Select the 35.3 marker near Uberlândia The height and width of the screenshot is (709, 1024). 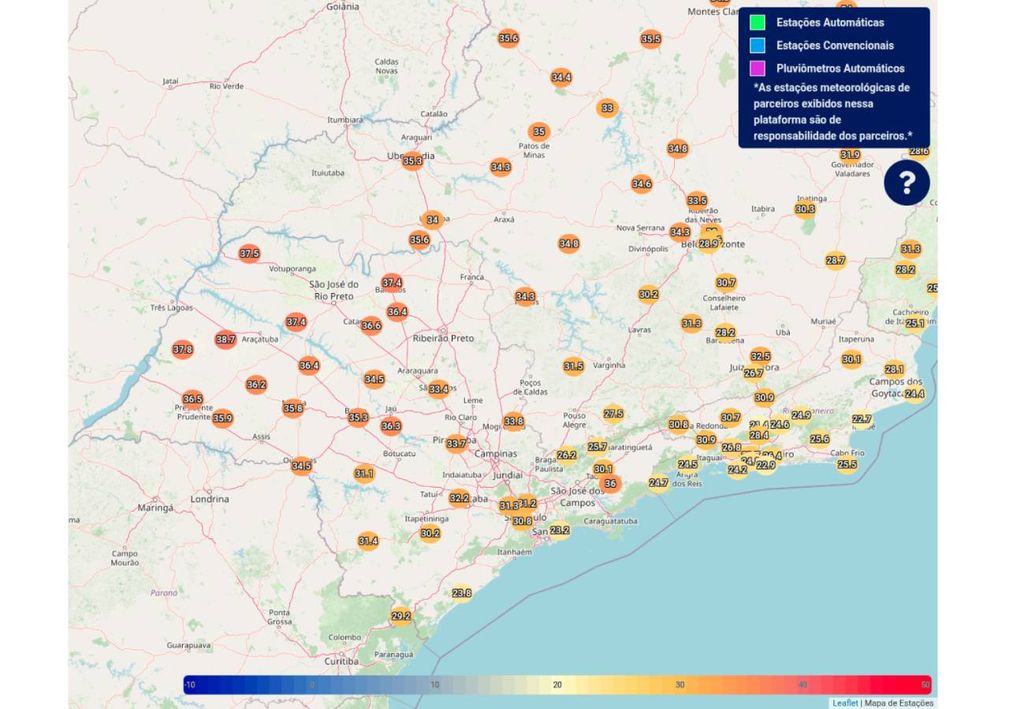412,159
